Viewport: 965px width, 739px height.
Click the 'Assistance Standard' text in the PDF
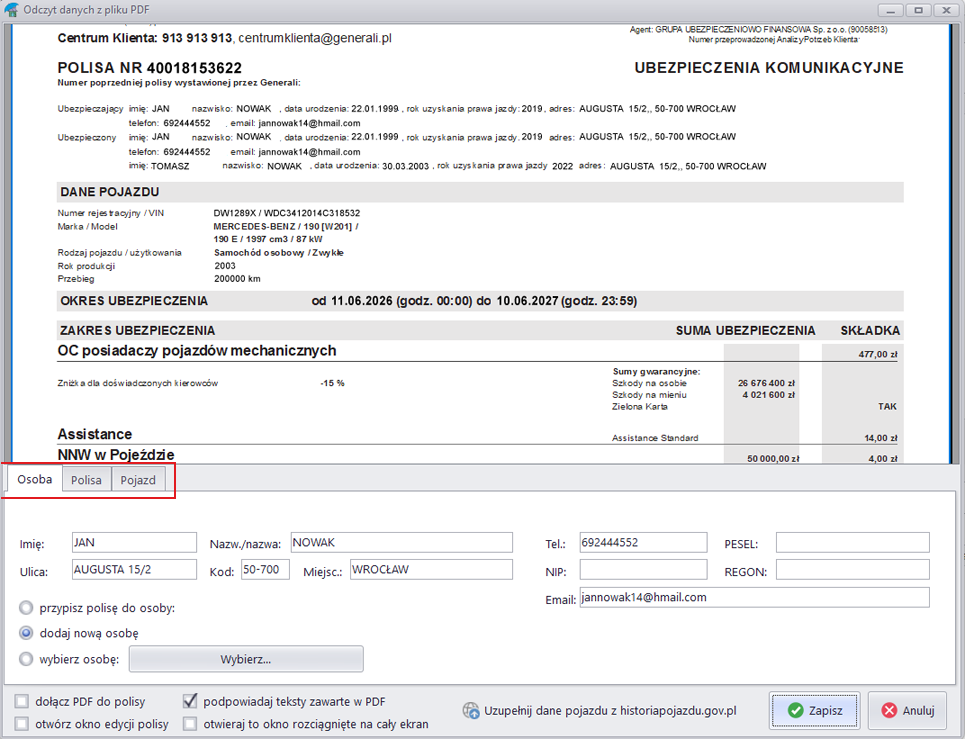click(655, 438)
